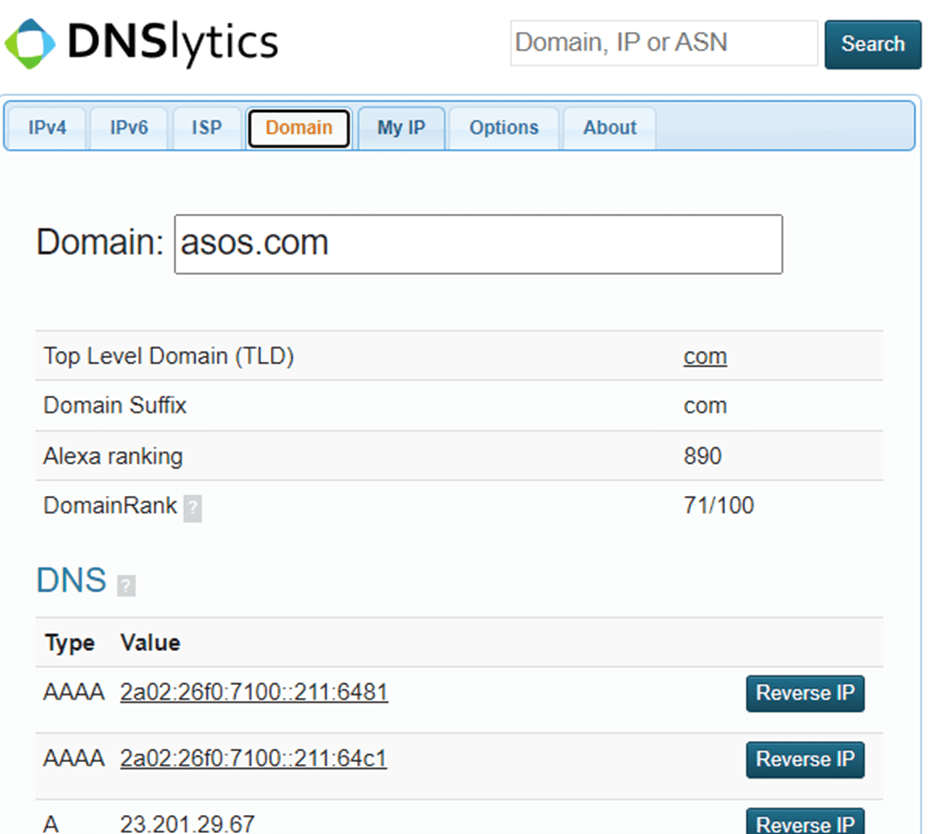Viewport: 945px width, 834px height.
Task: Click the Alexa ranking label
Action: click(113, 456)
